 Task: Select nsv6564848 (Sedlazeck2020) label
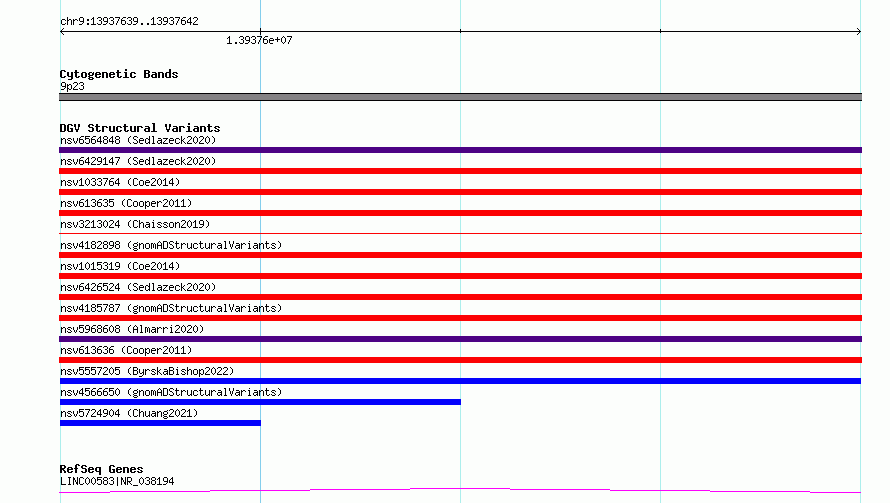point(138,140)
